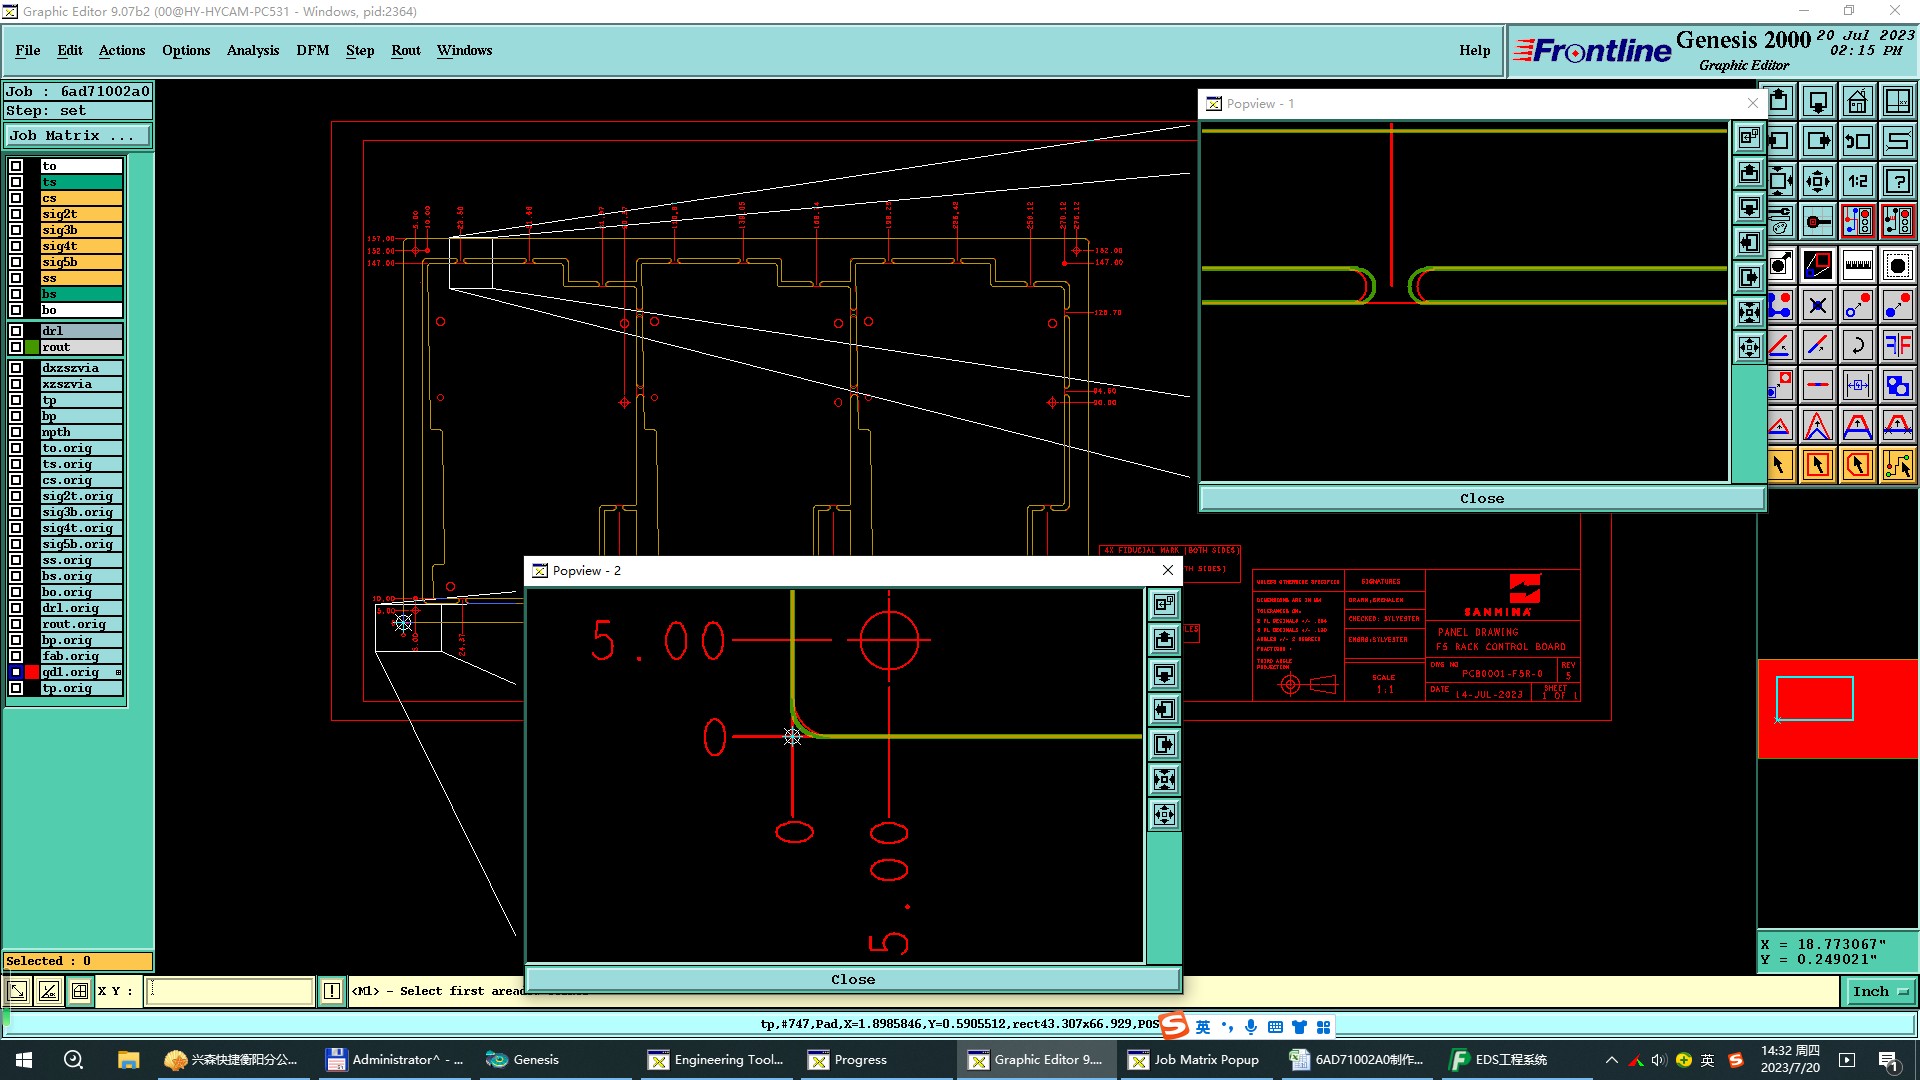
Task: Open the Analysis menu
Action: coord(252,50)
